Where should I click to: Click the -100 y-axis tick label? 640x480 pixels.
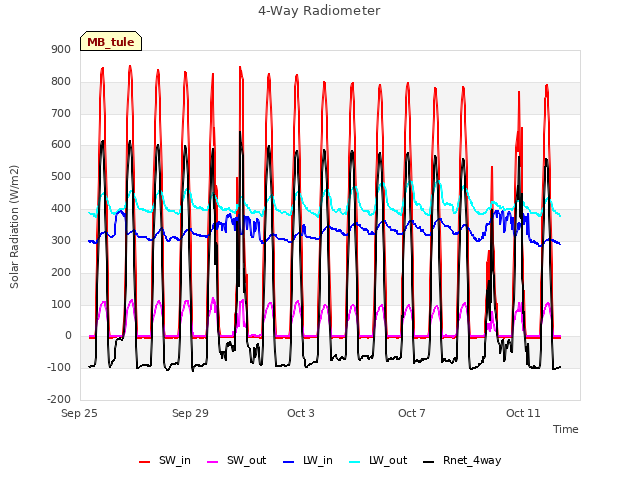tap(59, 368)
